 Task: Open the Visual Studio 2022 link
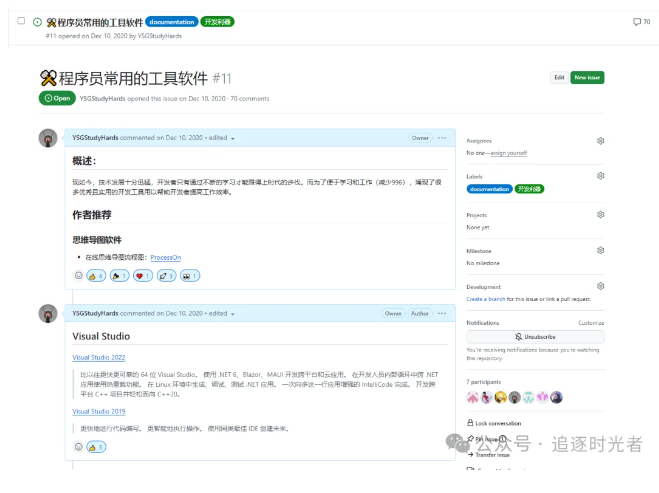(98, 357)
